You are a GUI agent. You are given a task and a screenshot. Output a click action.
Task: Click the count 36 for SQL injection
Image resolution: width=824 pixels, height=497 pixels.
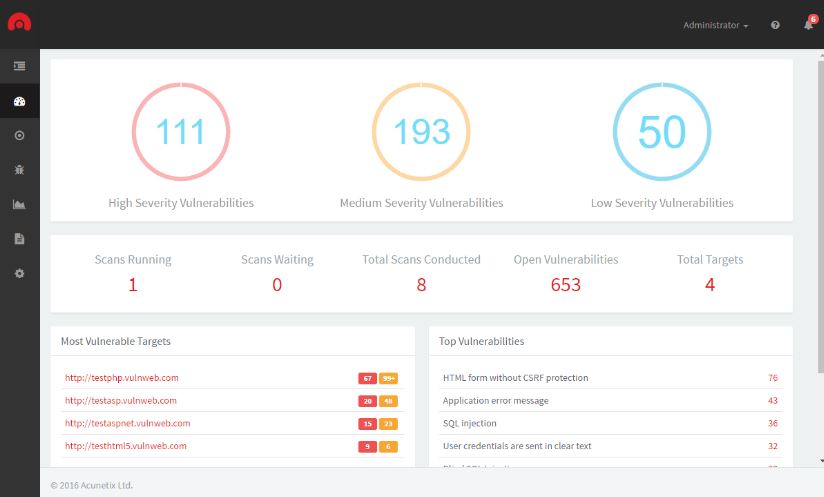772,423
